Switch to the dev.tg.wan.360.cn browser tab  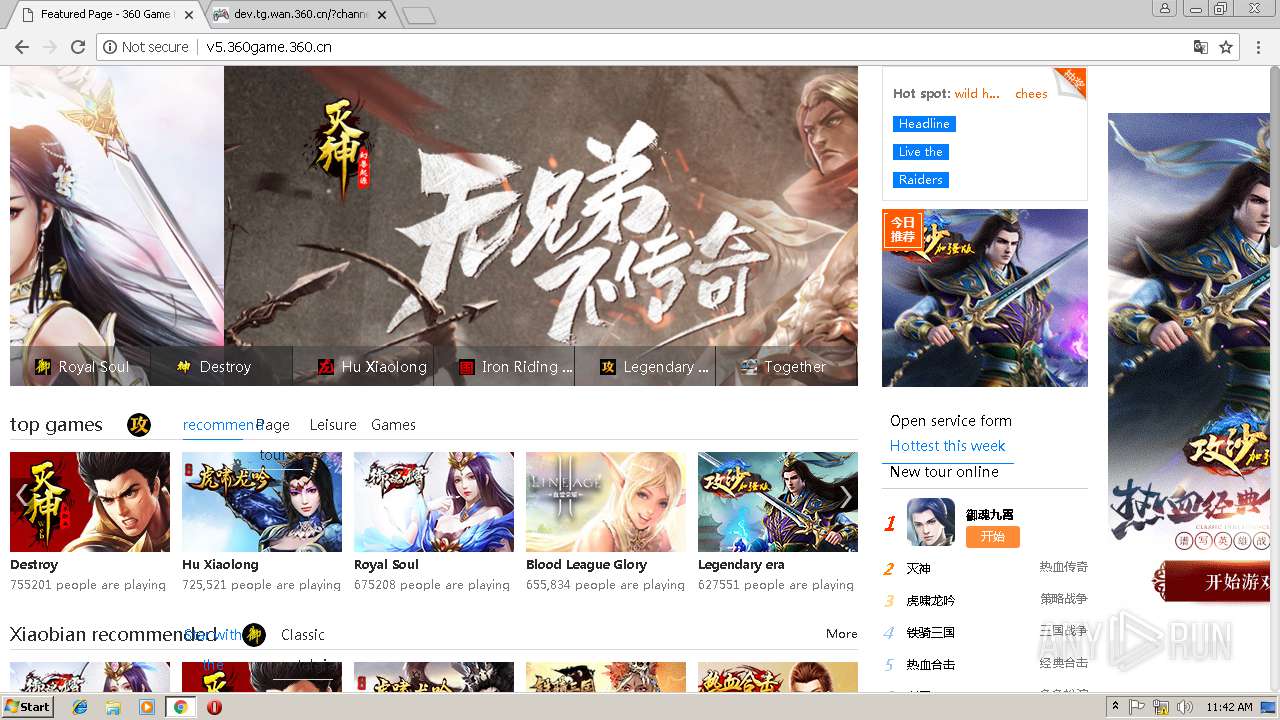point(300,14)
